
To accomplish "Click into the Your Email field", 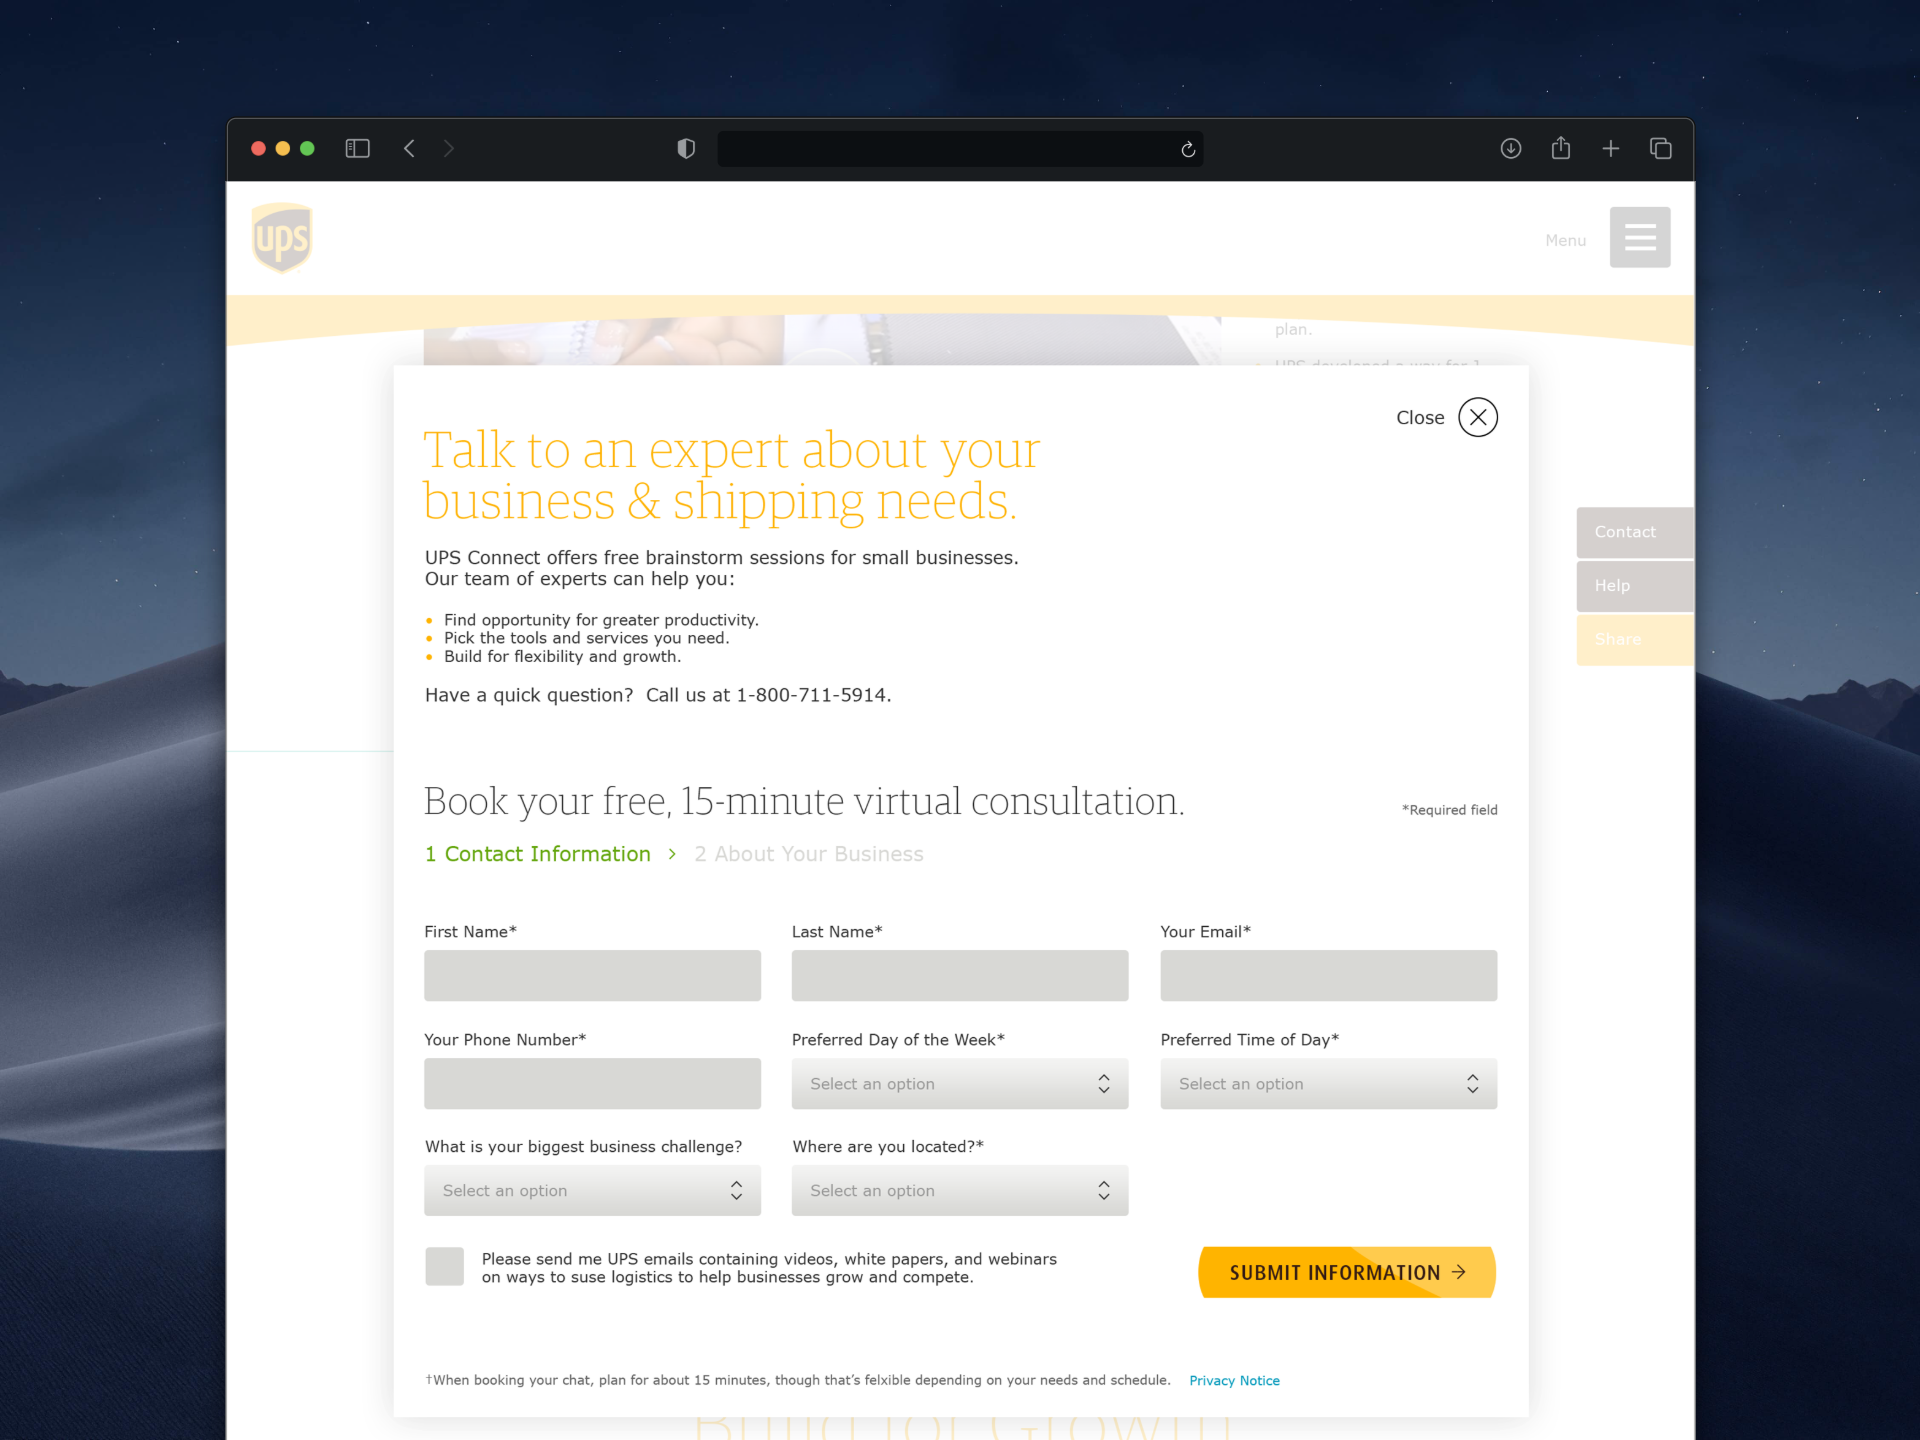I will [x=1329, y=976].
